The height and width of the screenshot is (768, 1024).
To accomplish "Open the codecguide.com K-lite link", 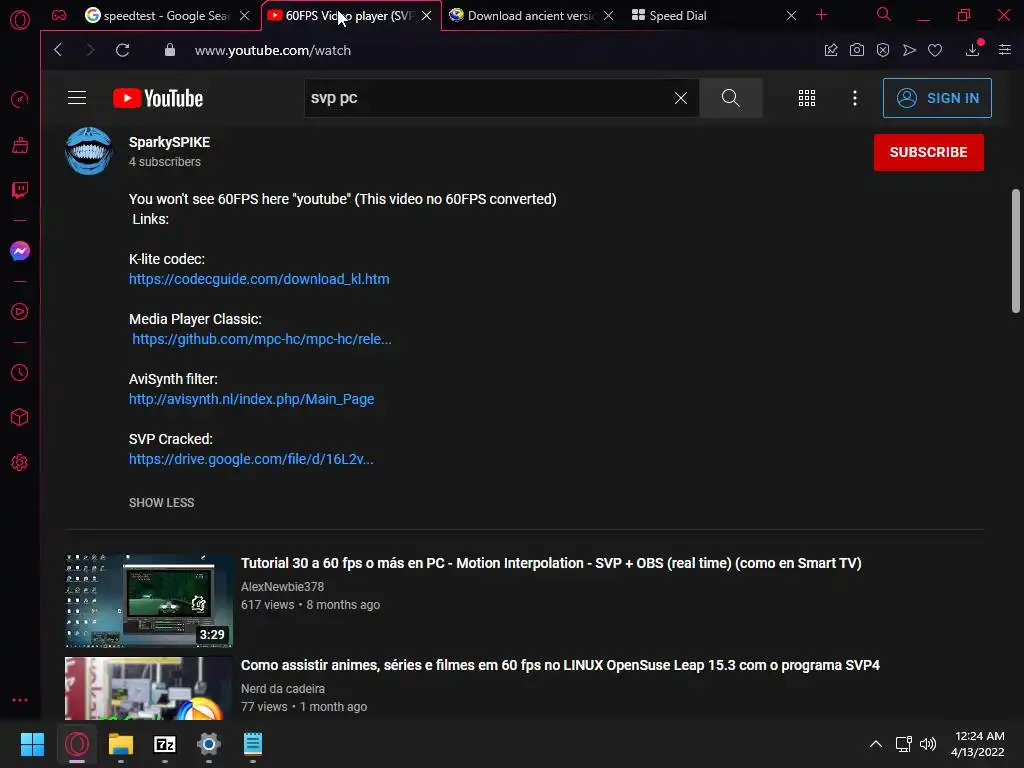I will [x=259, y=279].
